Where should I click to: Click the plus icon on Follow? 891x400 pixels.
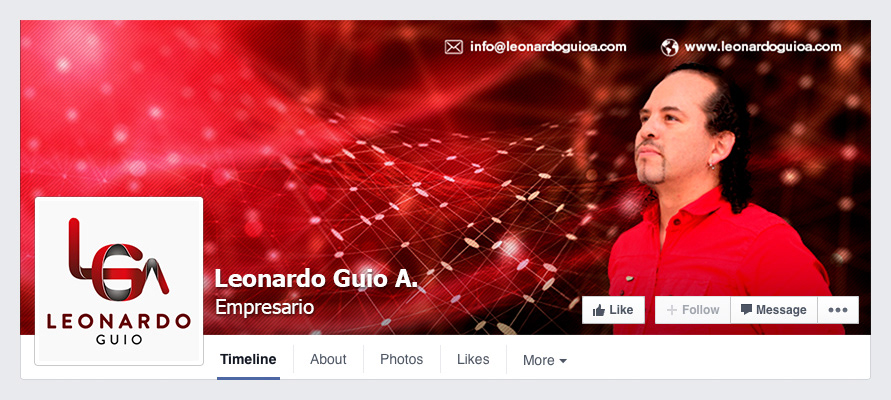(x=672, y=310)
